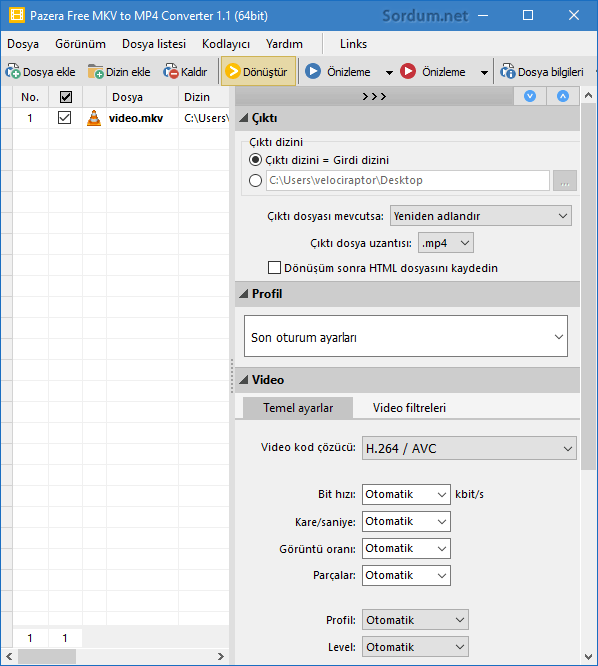Open the Dosya menu
598x666 pixels.
tap(23, 44)
